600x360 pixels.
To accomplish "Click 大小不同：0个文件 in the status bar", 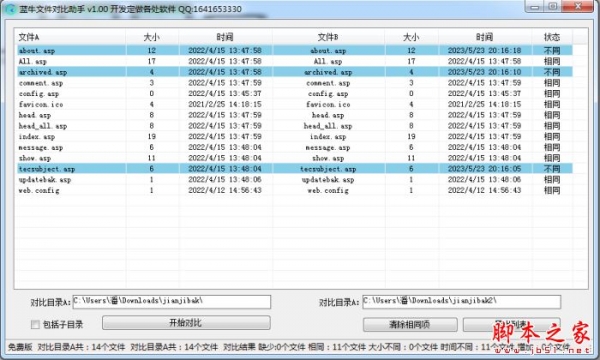I will 403,347.
